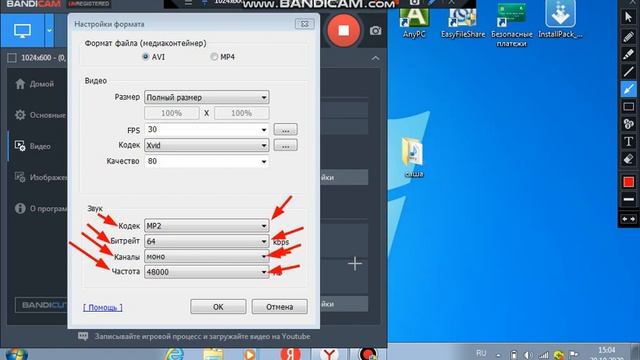Open the 'саша' folder on desktop

413,158
